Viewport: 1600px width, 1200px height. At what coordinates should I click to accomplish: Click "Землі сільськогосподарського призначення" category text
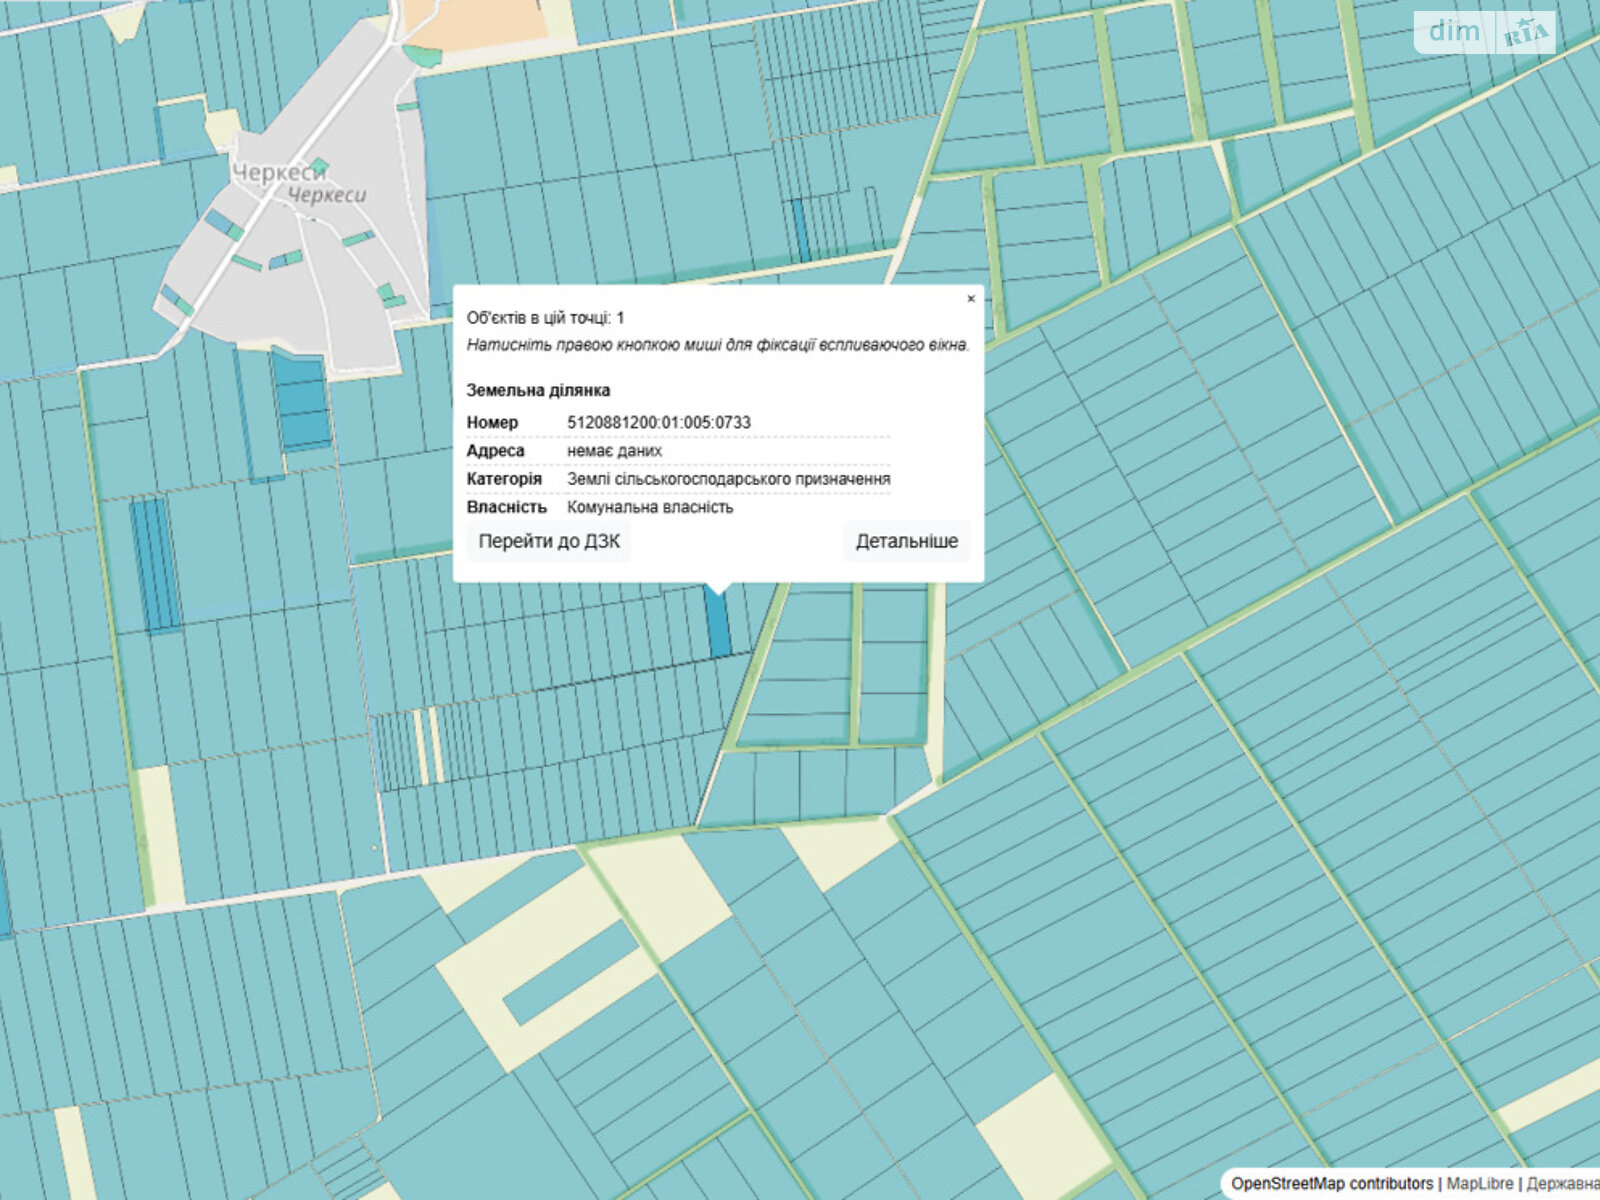[728, 480]
